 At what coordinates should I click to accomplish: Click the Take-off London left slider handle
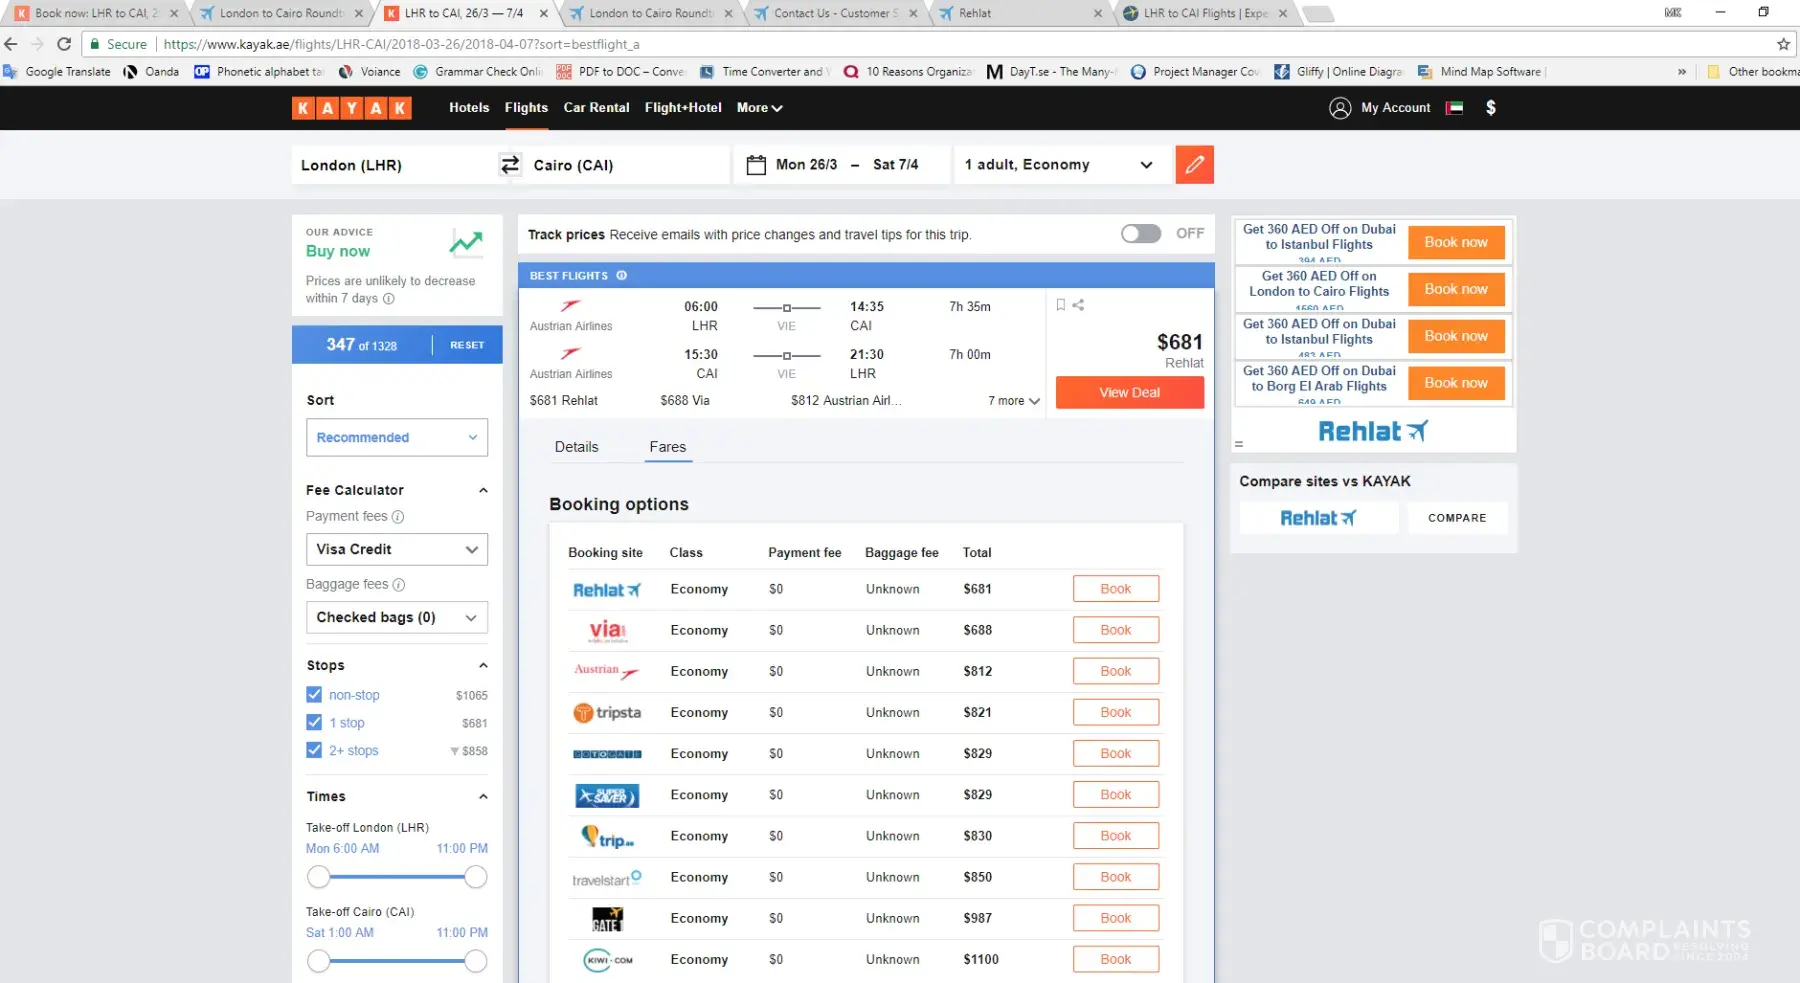click(318, 877)
